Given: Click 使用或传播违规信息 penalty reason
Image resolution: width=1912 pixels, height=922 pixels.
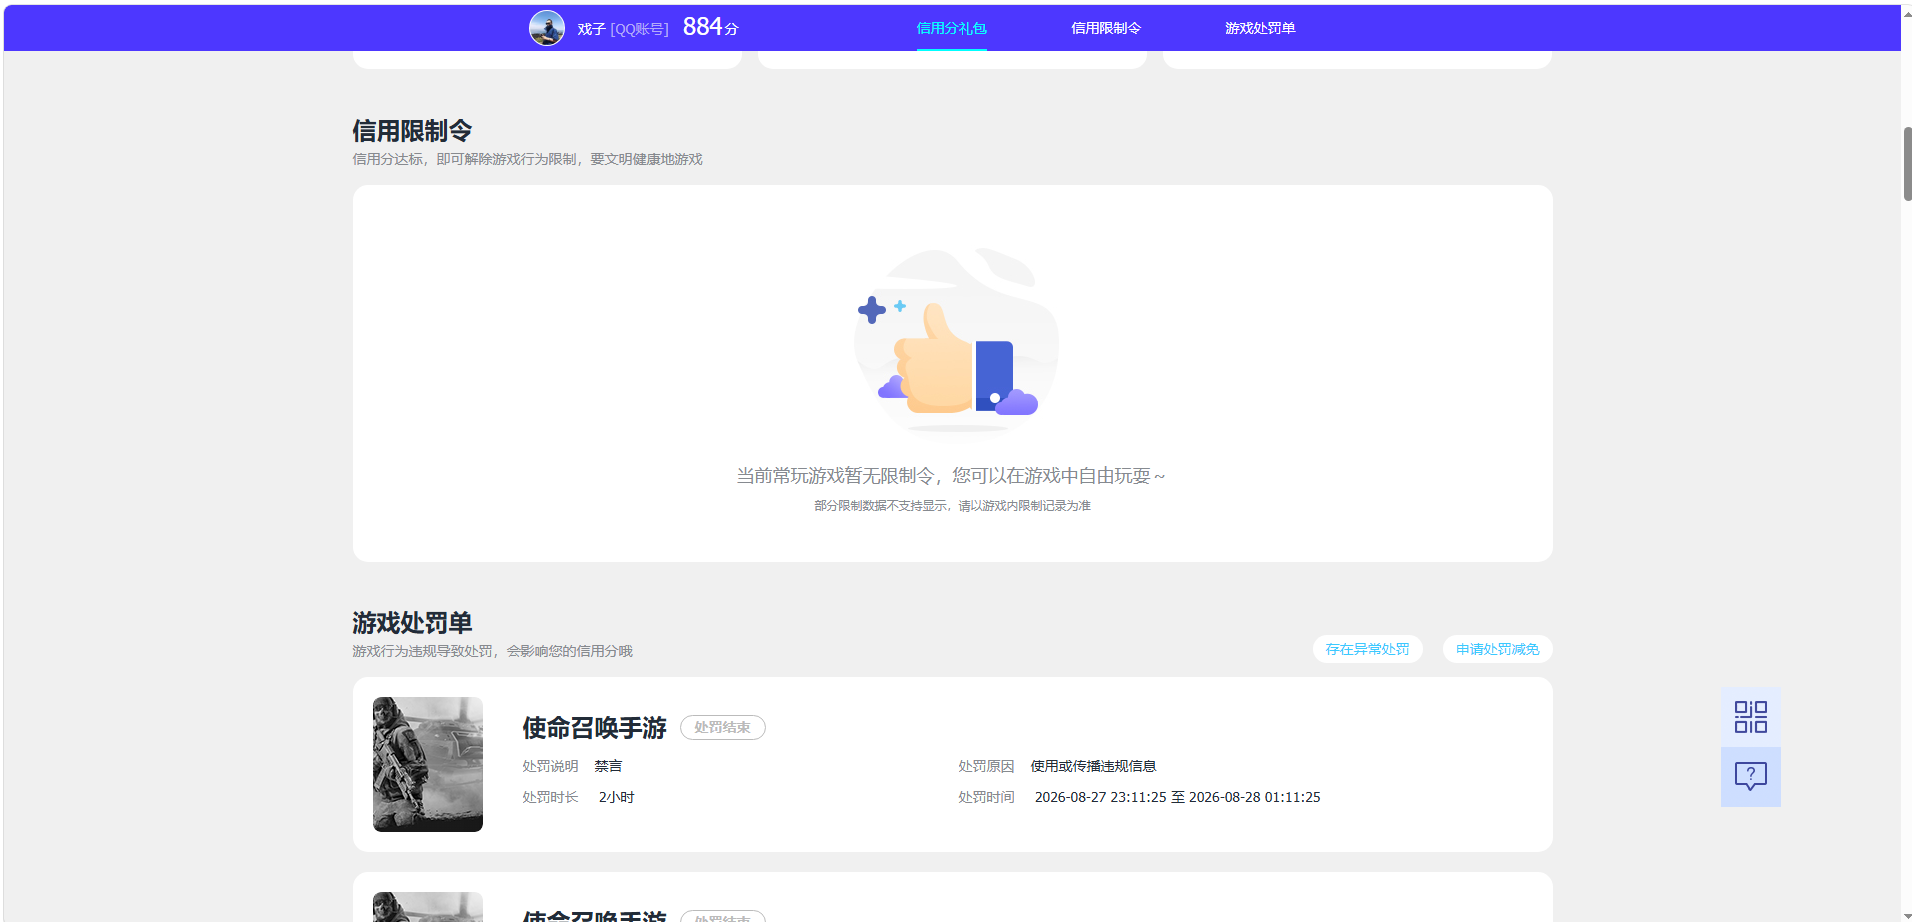Looking at the screenshot, I should pos(1093,766).
